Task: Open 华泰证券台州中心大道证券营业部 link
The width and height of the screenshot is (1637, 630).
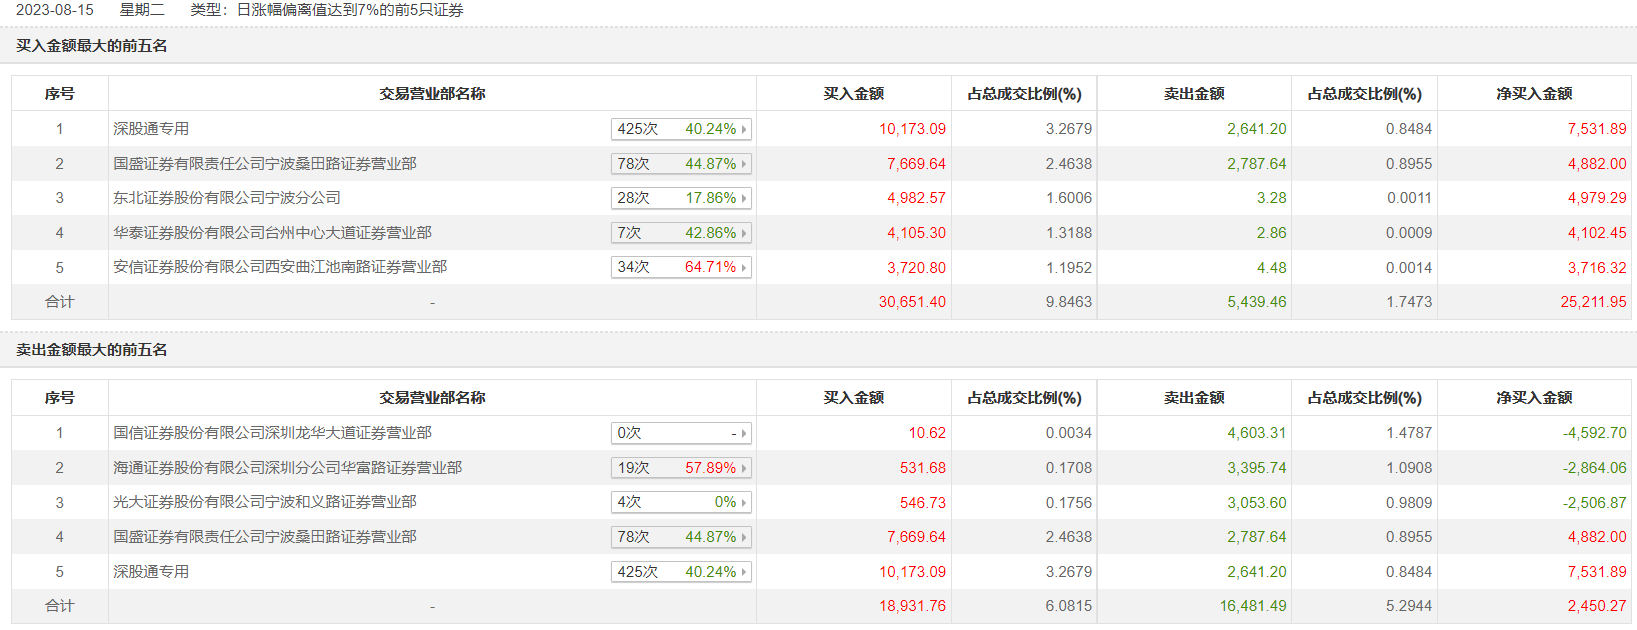Action: [272, 233]
